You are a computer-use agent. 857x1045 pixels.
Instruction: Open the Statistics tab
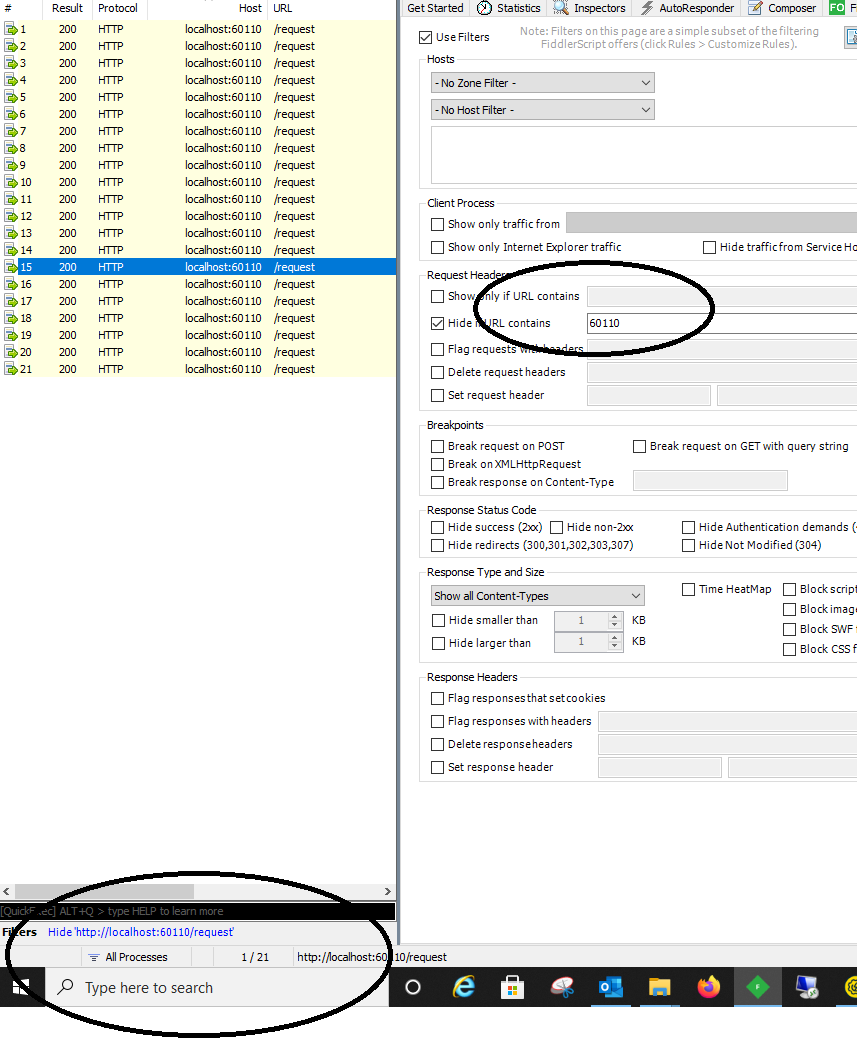(509, 8)
